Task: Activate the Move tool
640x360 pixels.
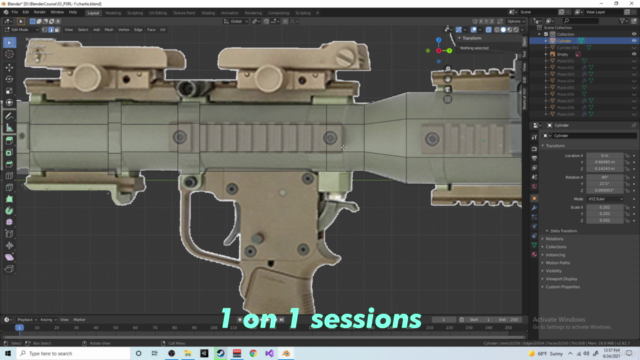Action: click(9, 67)
